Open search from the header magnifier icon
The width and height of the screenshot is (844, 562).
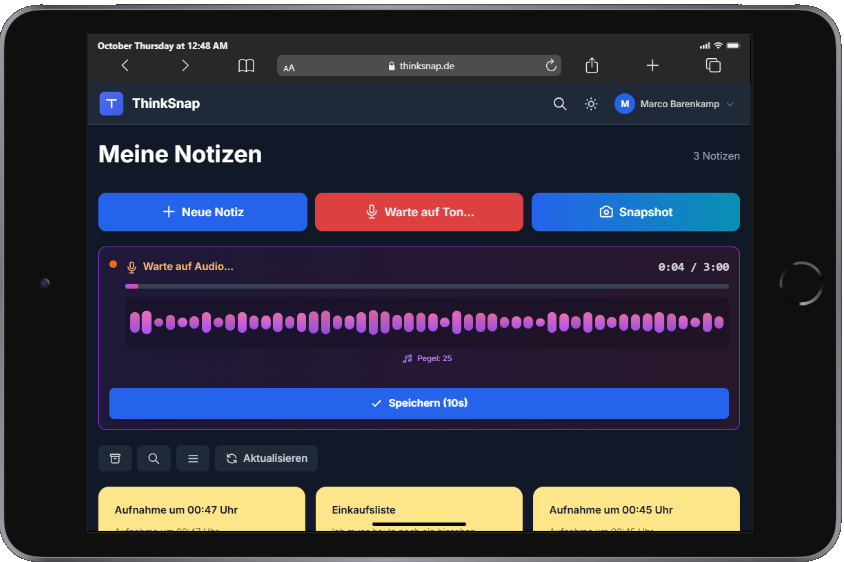[560, 104]
